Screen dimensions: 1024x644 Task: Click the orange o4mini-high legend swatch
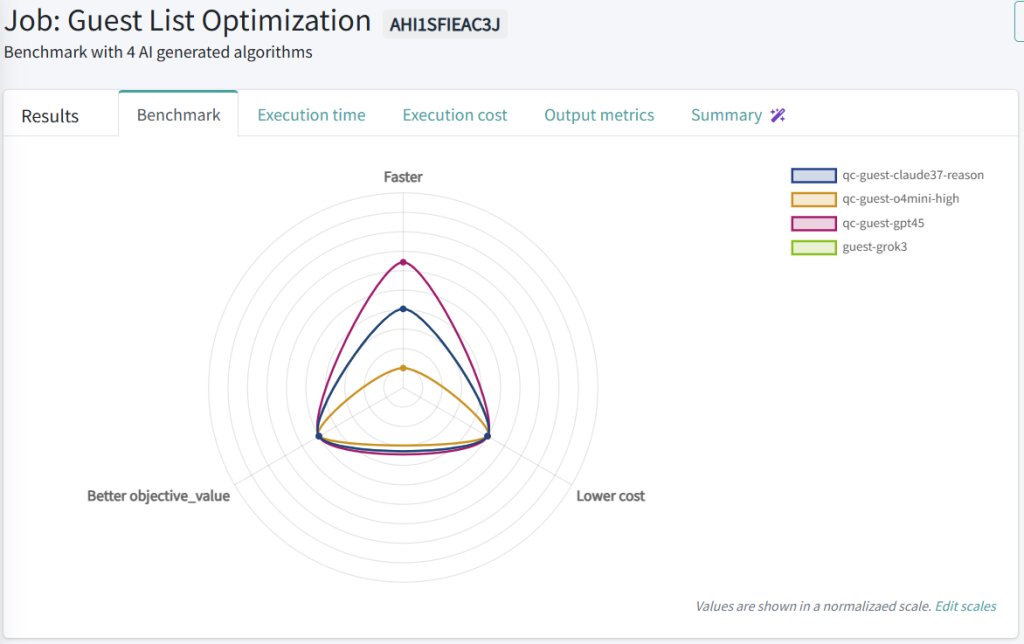[x=812, y=199]
